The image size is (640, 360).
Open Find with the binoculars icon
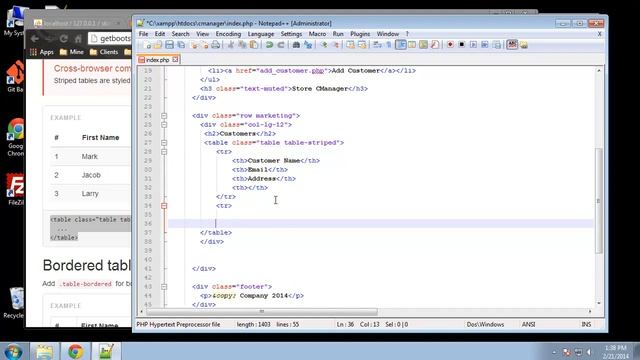click(x=296, y=45)
